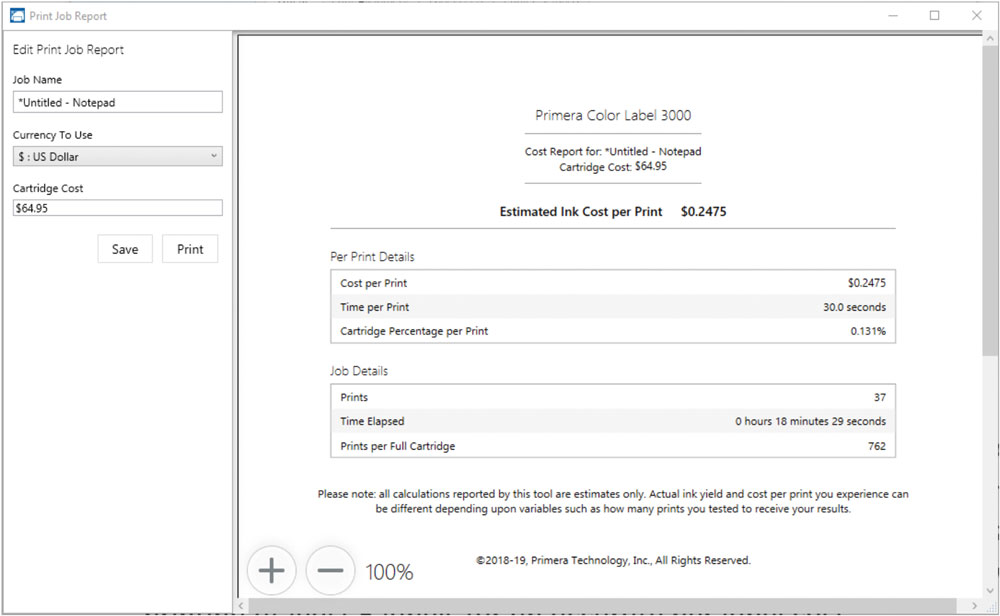The image size is (1000, 616).
Task: Minimize the Print Job Report window
Action: click(893, 15)
